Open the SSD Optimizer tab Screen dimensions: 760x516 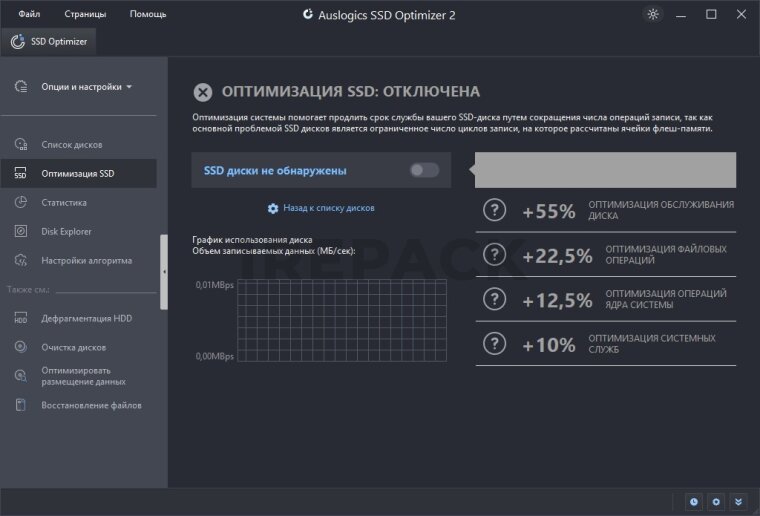pos(50,41)
